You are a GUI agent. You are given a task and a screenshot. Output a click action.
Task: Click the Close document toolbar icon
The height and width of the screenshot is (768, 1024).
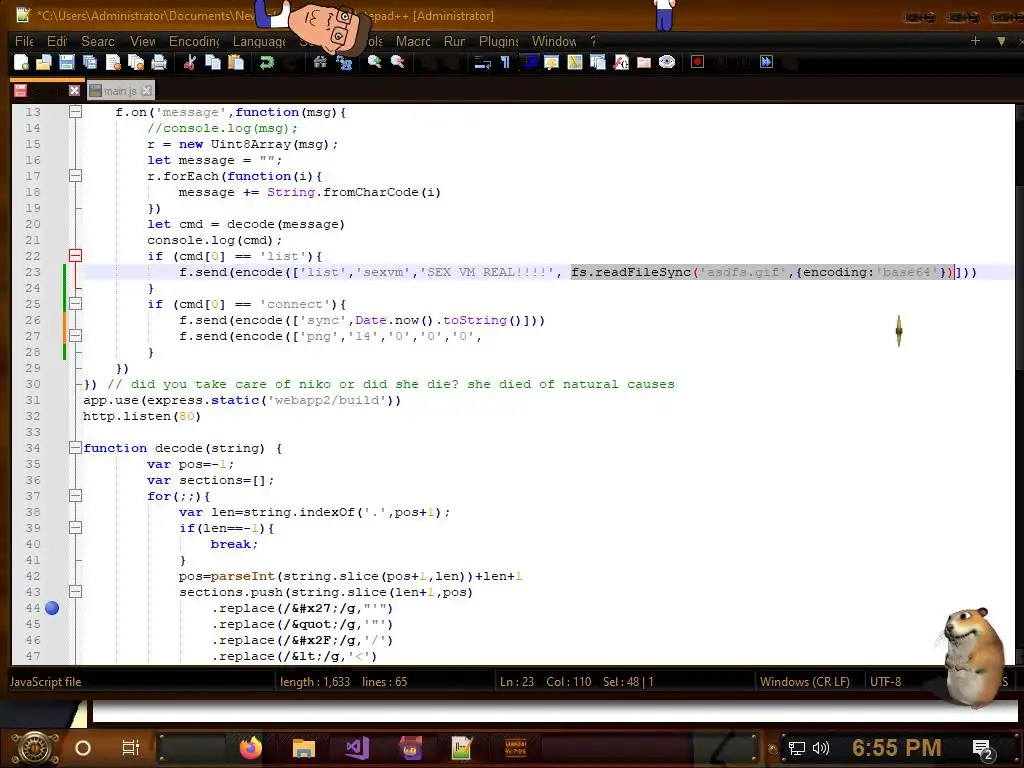(113, 63)
